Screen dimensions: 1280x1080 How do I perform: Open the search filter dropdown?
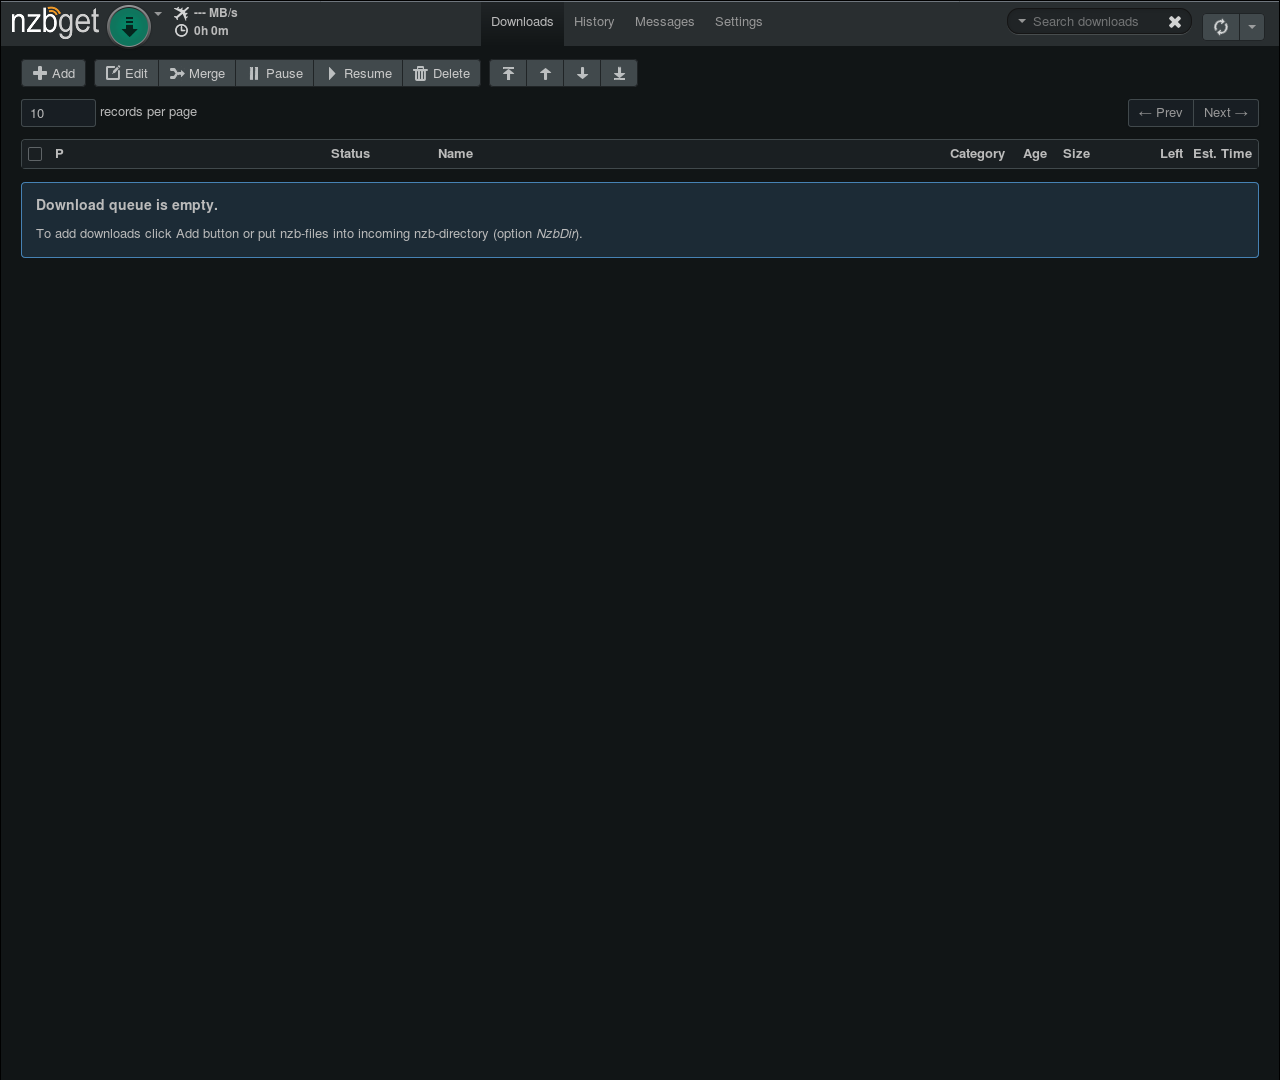pyautogui.click(x=1022, y=21)
